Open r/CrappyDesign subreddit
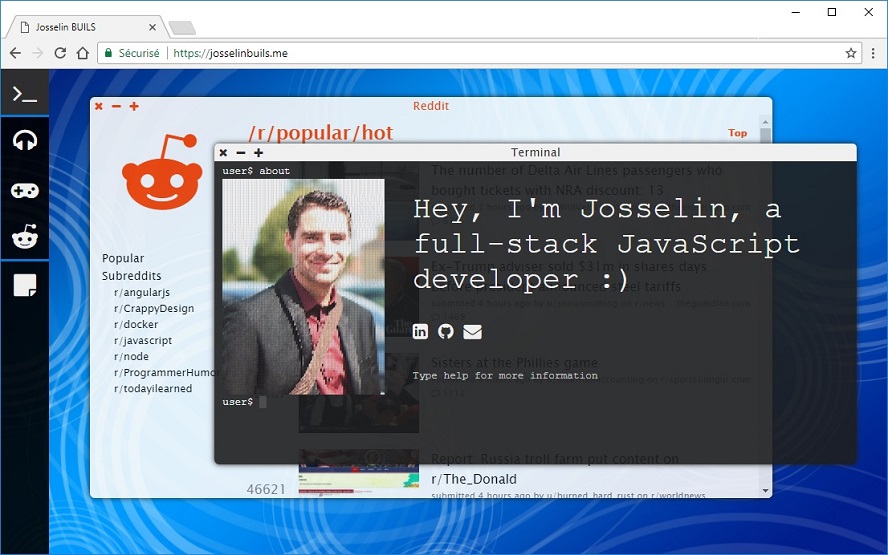Image resolution: width=888 pixels, height=555 pixels. [153, 308]
